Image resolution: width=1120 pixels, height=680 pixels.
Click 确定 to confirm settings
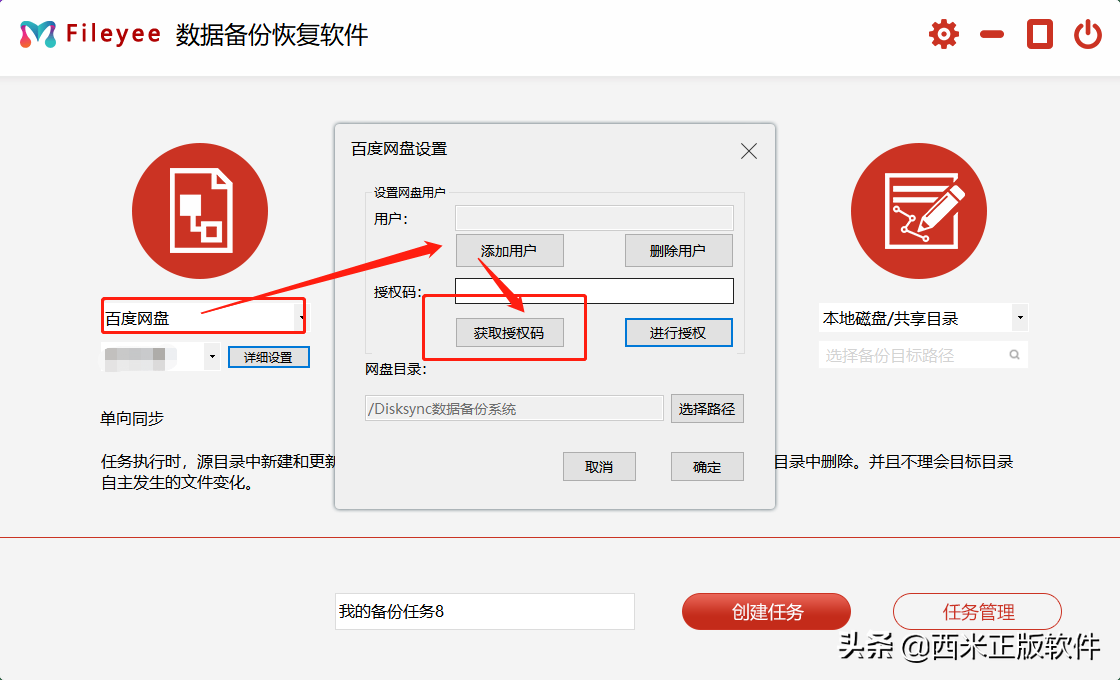pos(707,466)
